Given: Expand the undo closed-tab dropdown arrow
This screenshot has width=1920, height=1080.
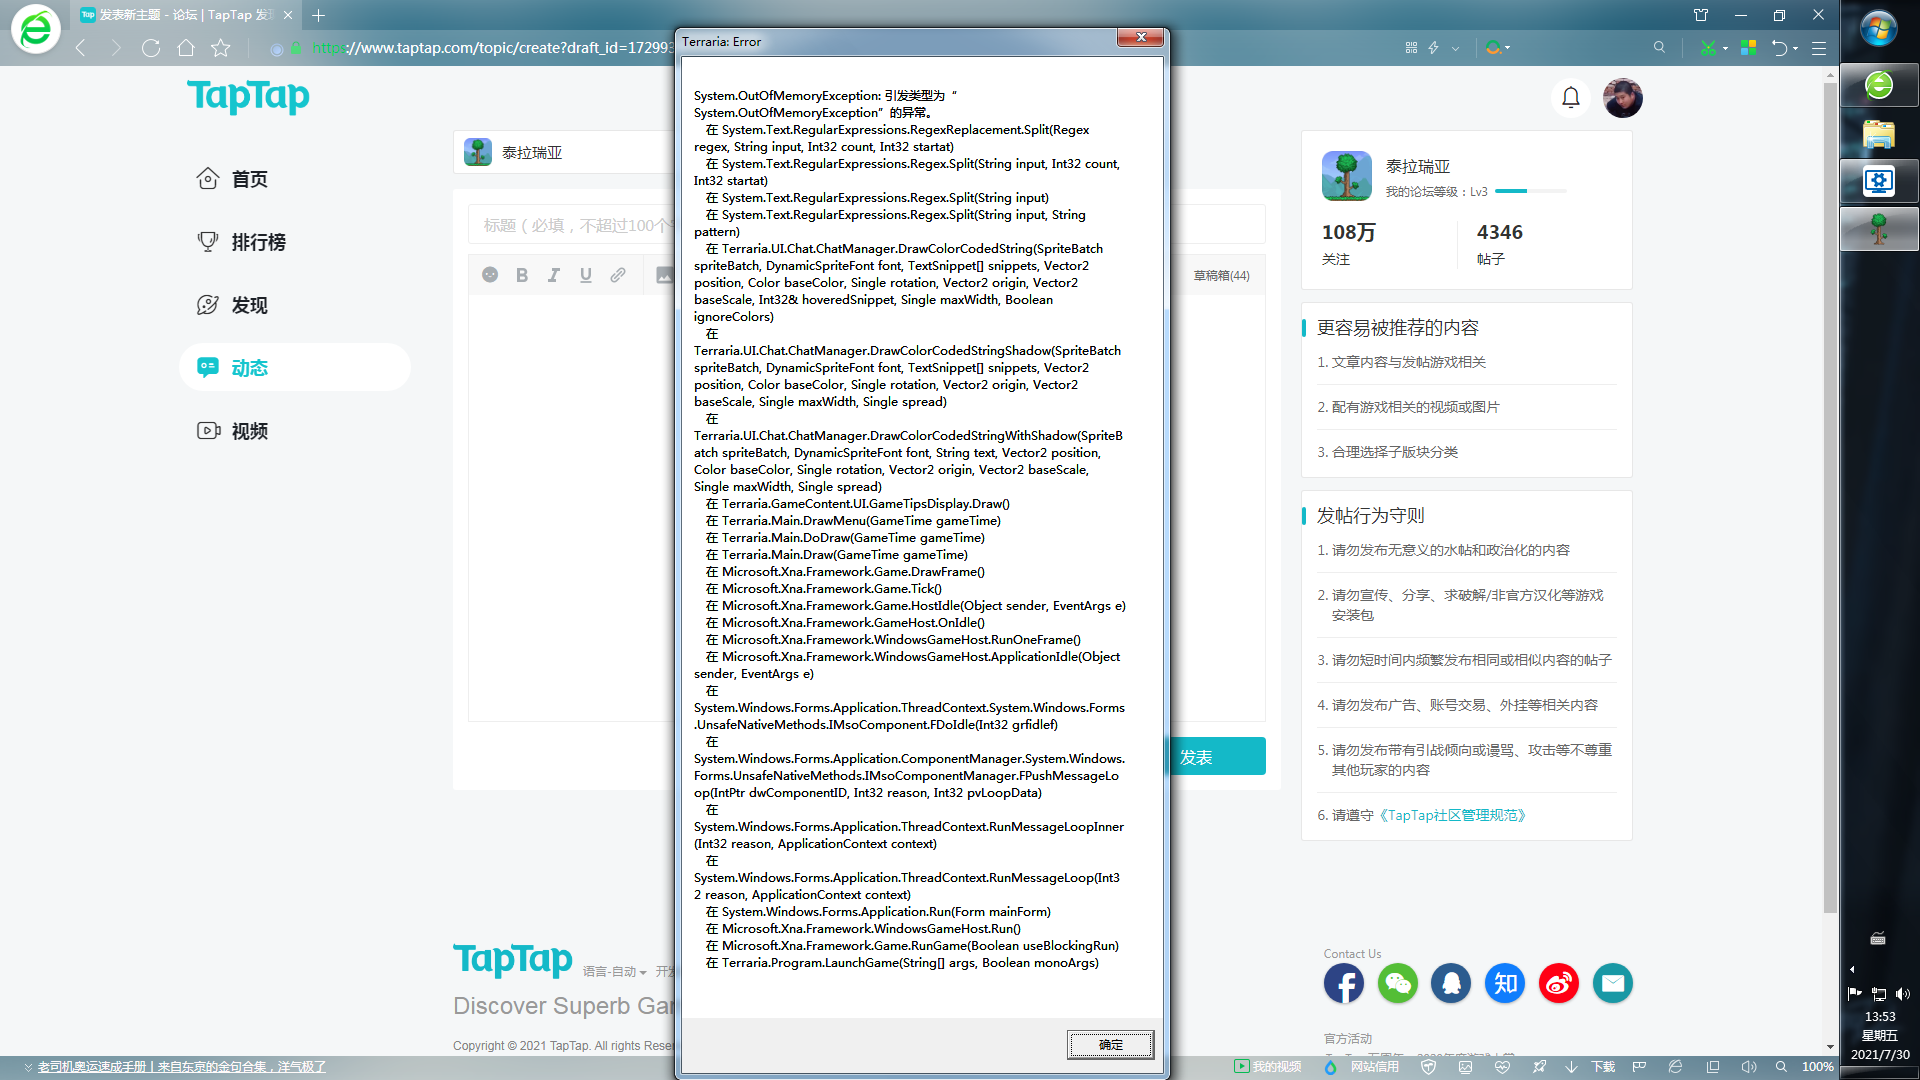Looking at the screenshot, I should point(1796,48).
